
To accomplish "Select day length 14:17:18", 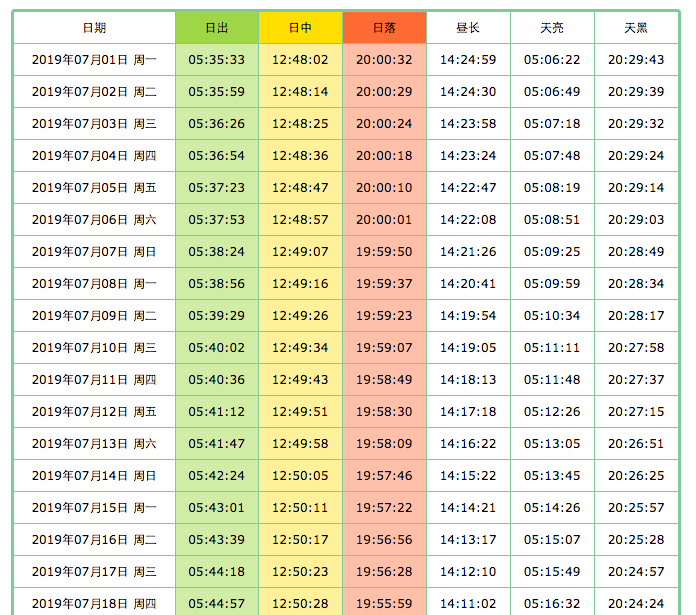I will click(468, 412).
